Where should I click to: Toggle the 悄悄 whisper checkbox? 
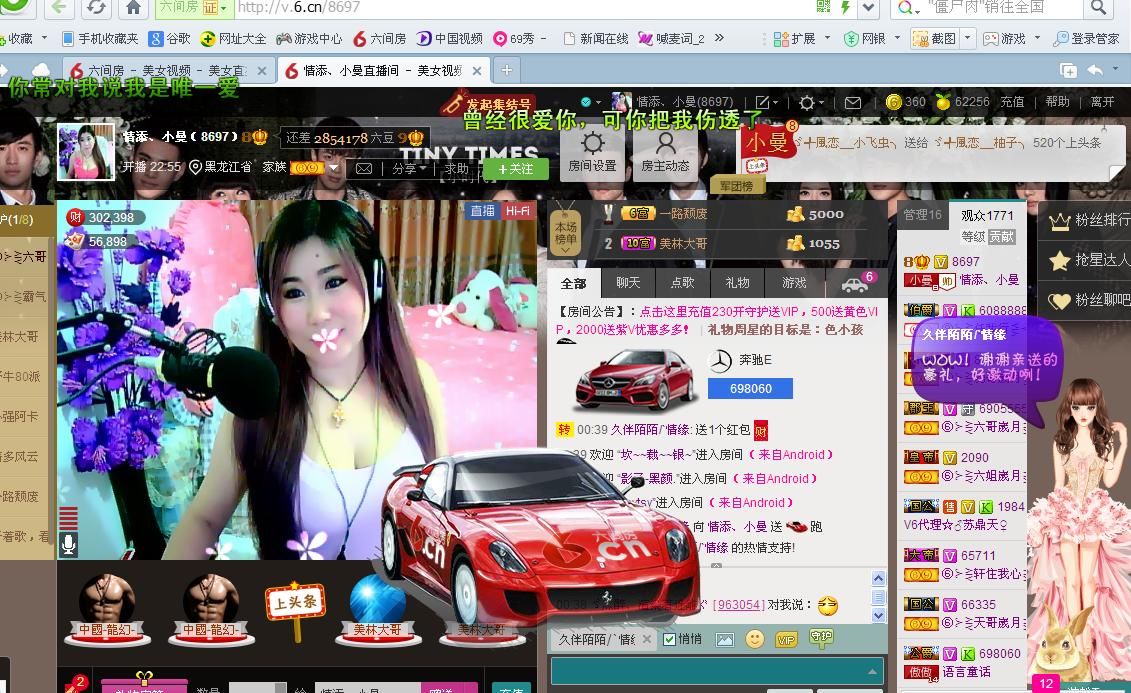pos(671,639)
